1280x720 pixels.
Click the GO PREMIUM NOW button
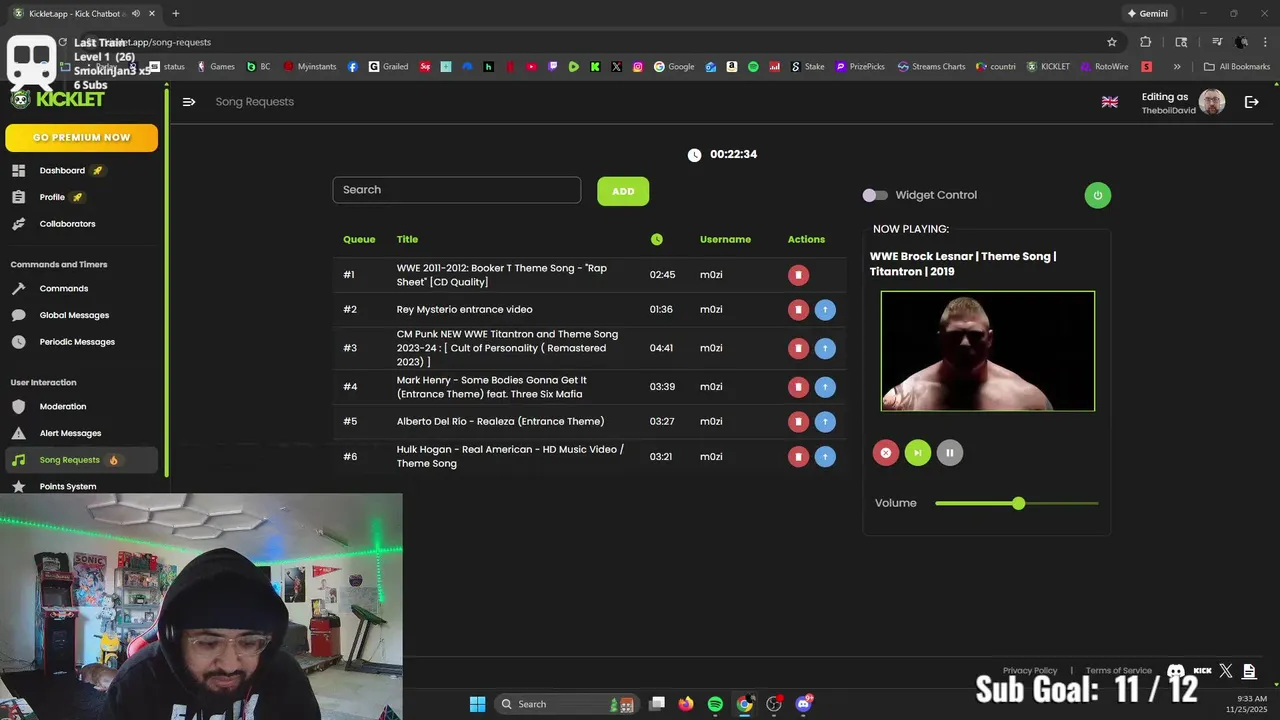(82, 138)
